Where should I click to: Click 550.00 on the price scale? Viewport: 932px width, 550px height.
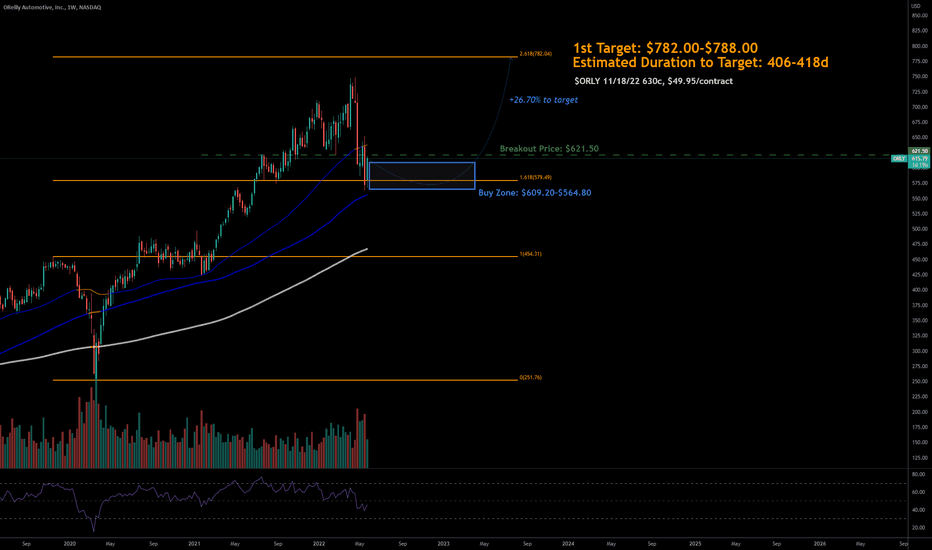coord(920,199)
